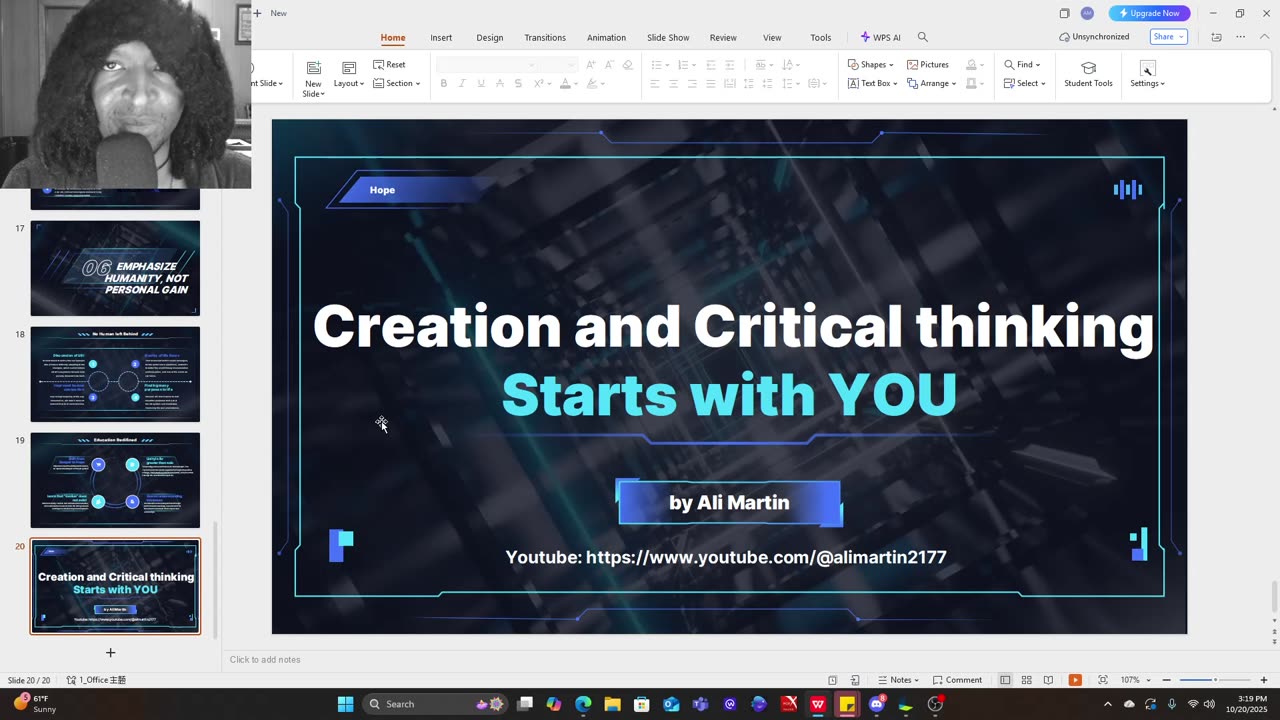This screenshot has height=720, width=1280.
Task: Click the 'Click to add notes' field
Action: [x=265, y=659]
